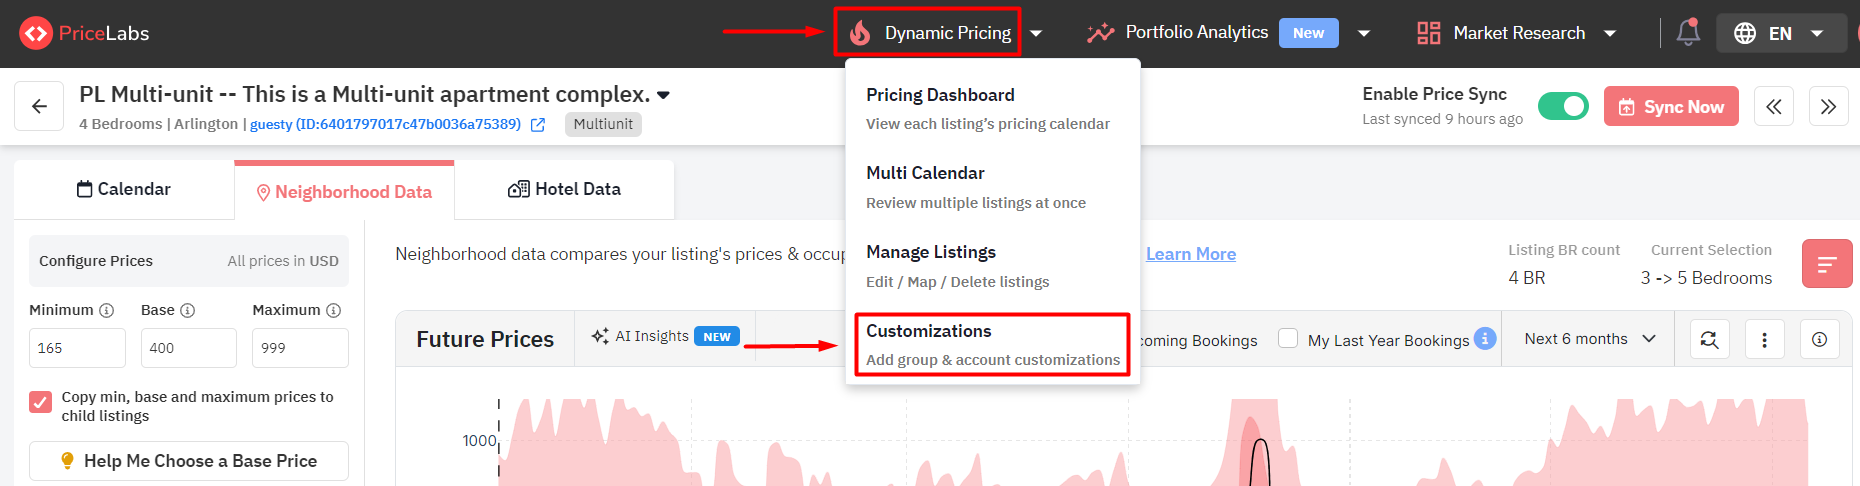The height and width of the screenshot is (486, 1860).
Task: Open the EN language selector
Action: 1781,33
